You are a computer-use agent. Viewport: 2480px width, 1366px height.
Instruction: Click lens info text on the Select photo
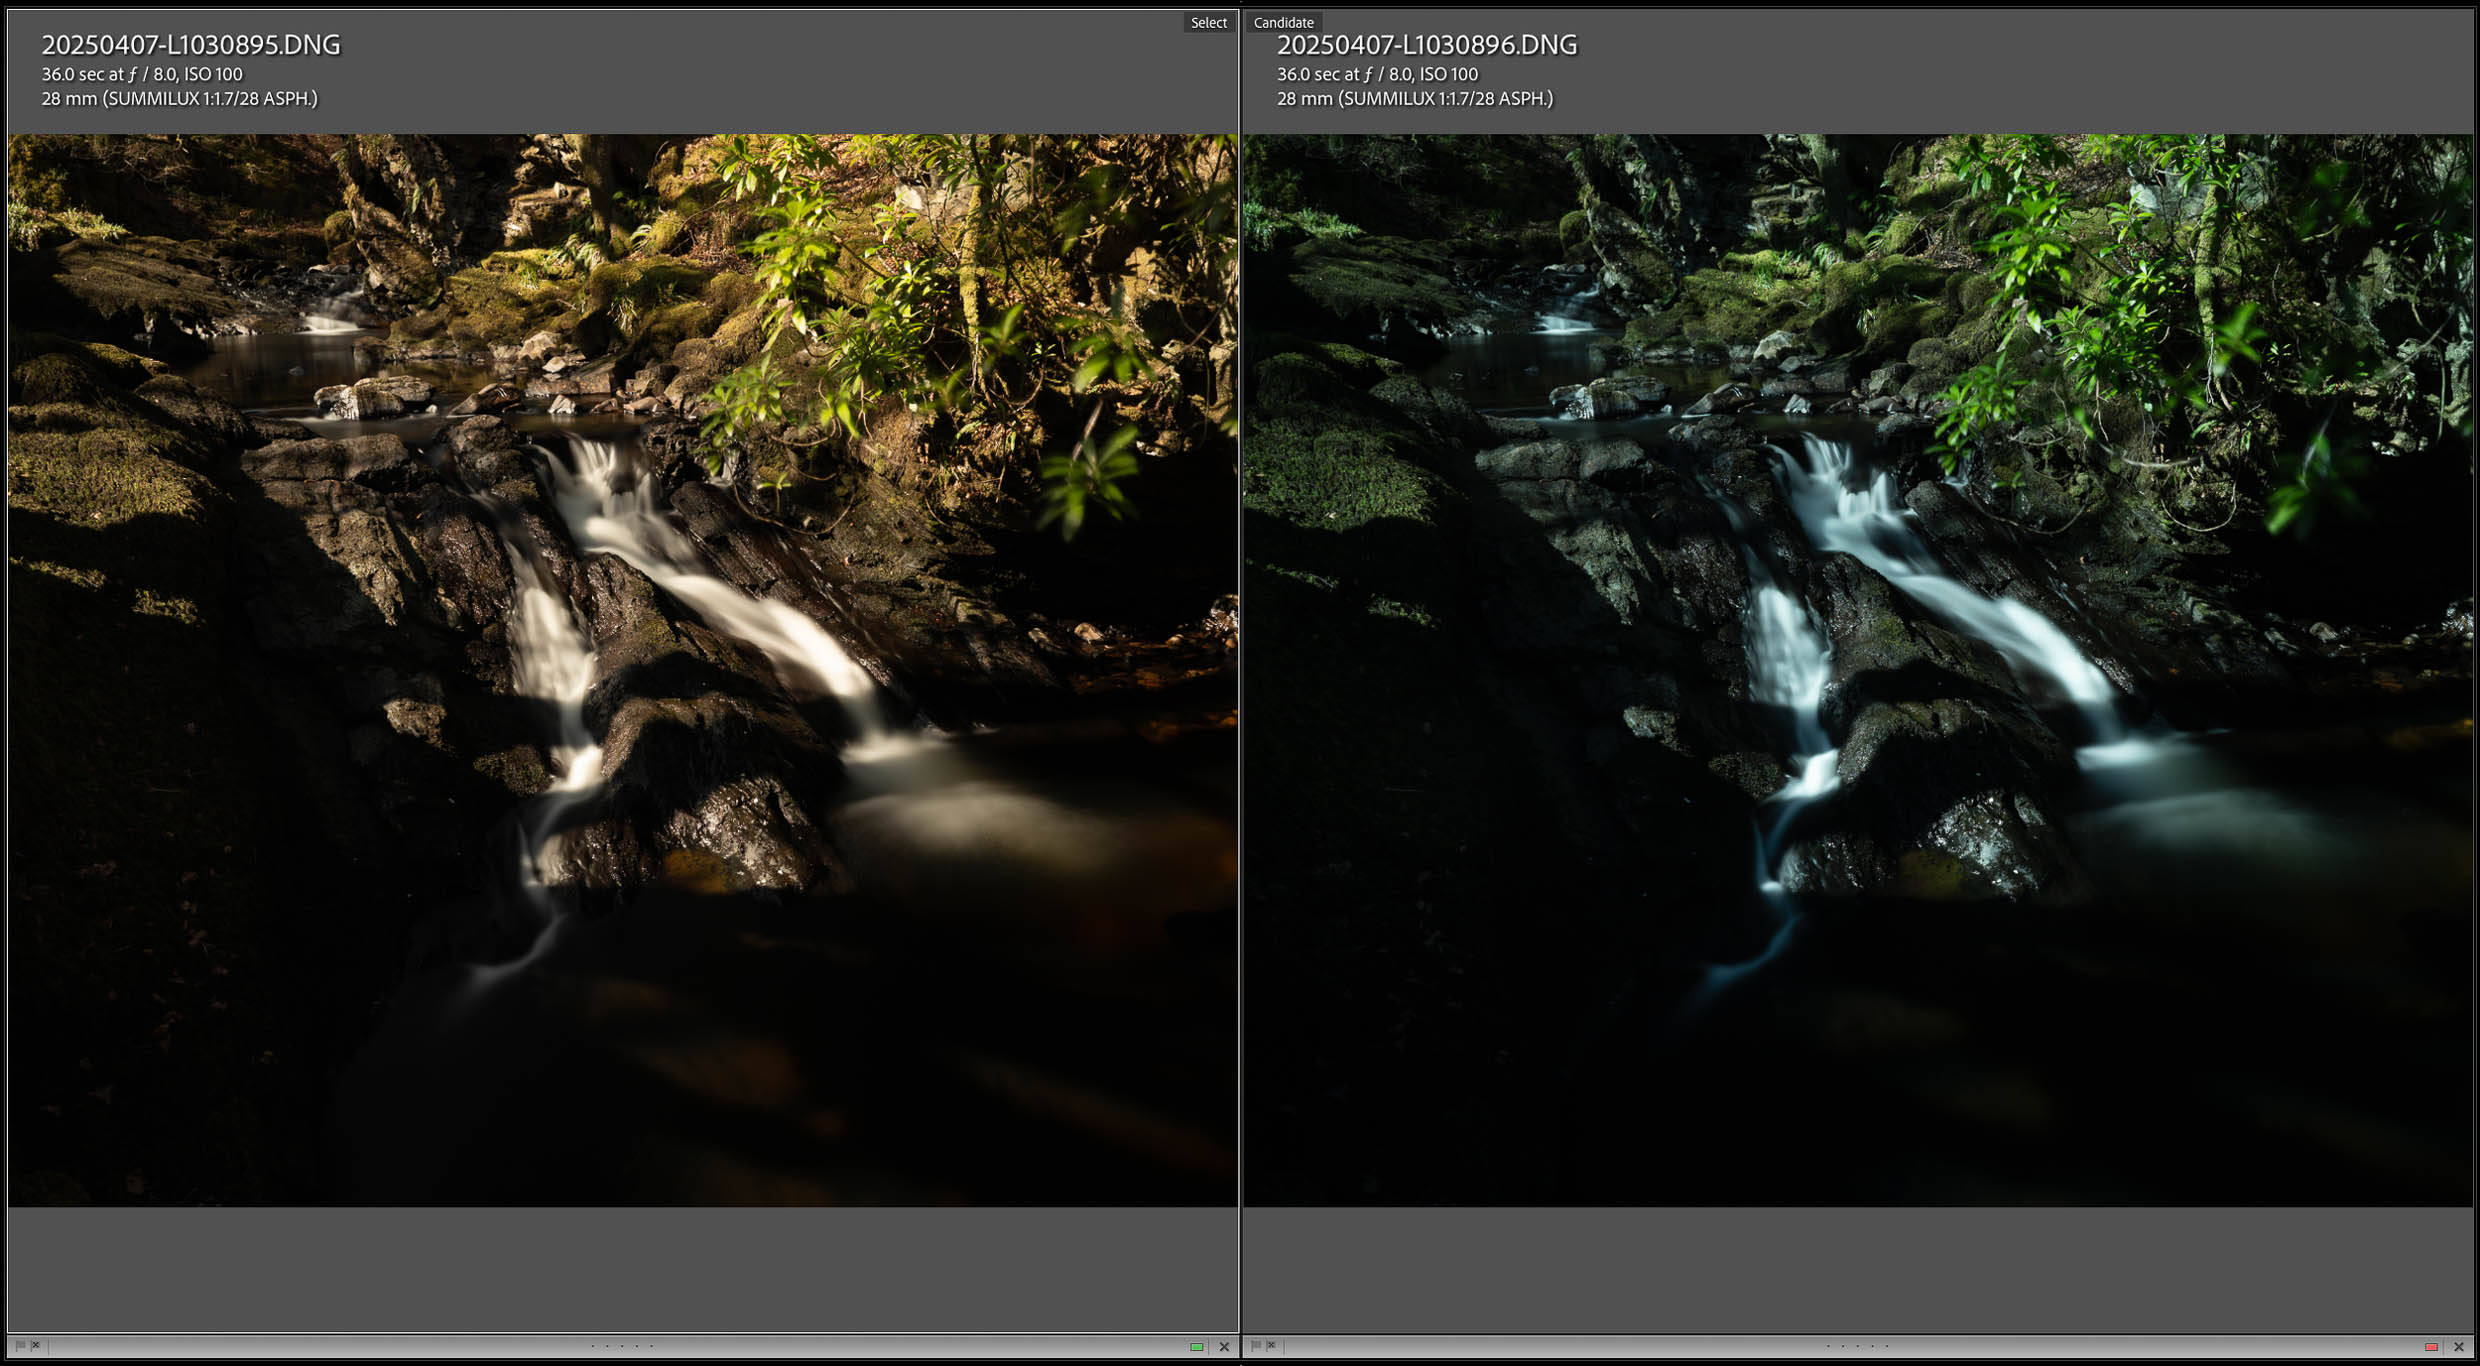pyautogui.click(x=180, y=99)
